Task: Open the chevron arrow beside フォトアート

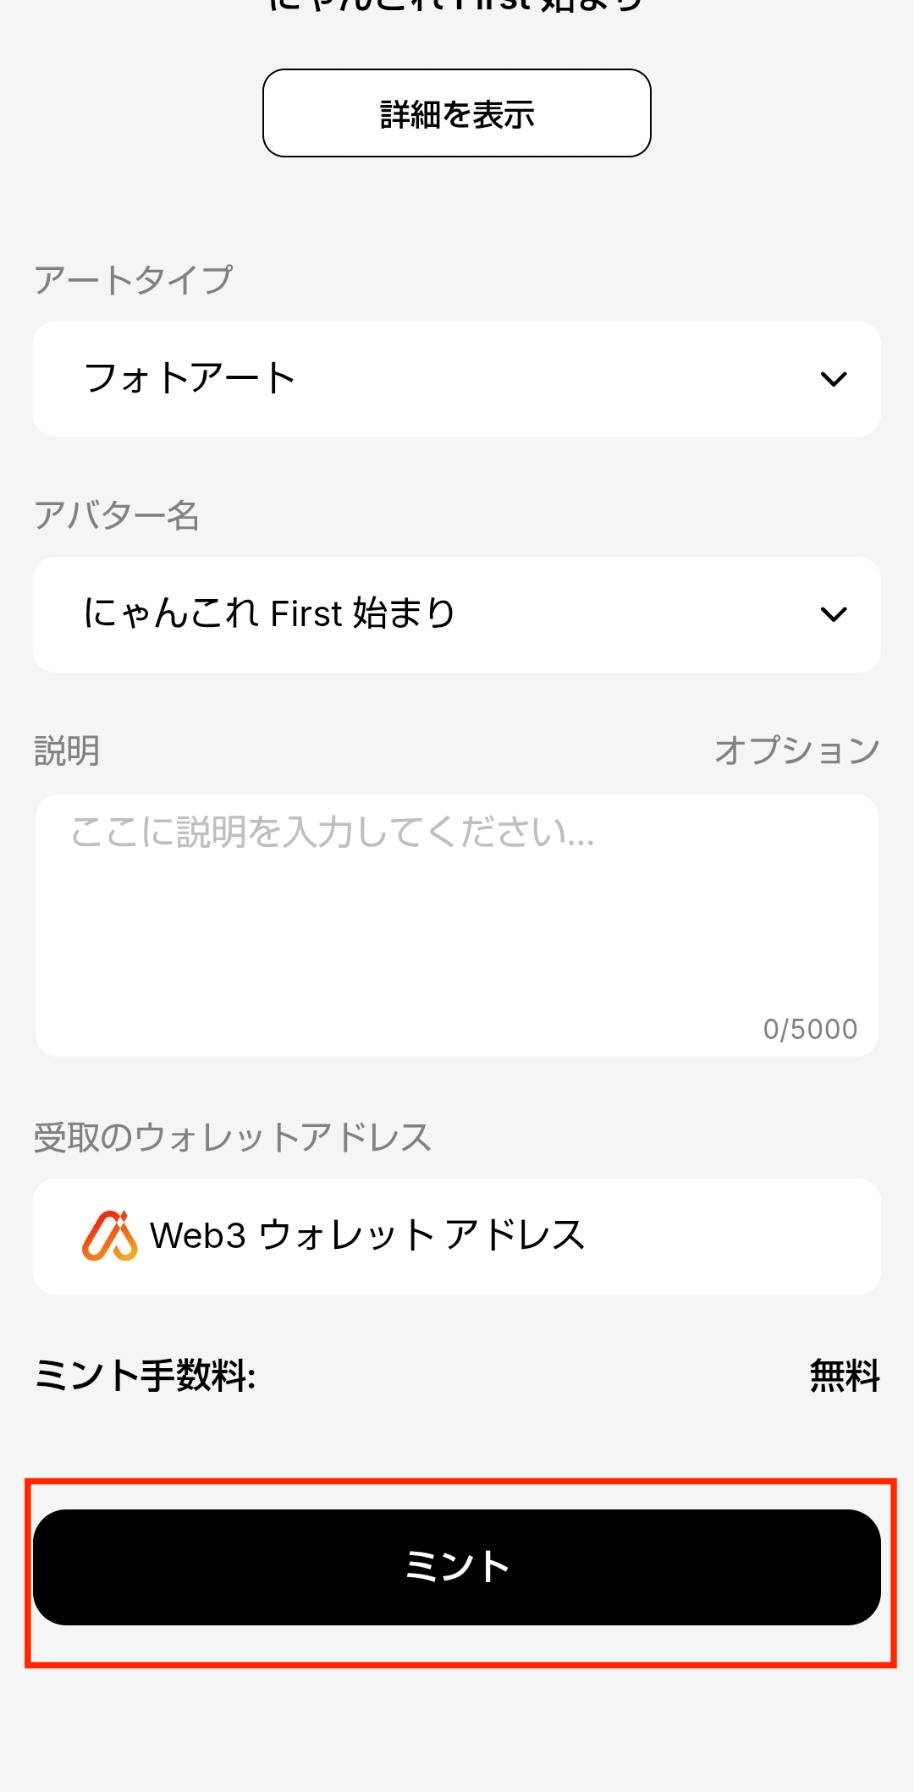Action: (833, 379)
